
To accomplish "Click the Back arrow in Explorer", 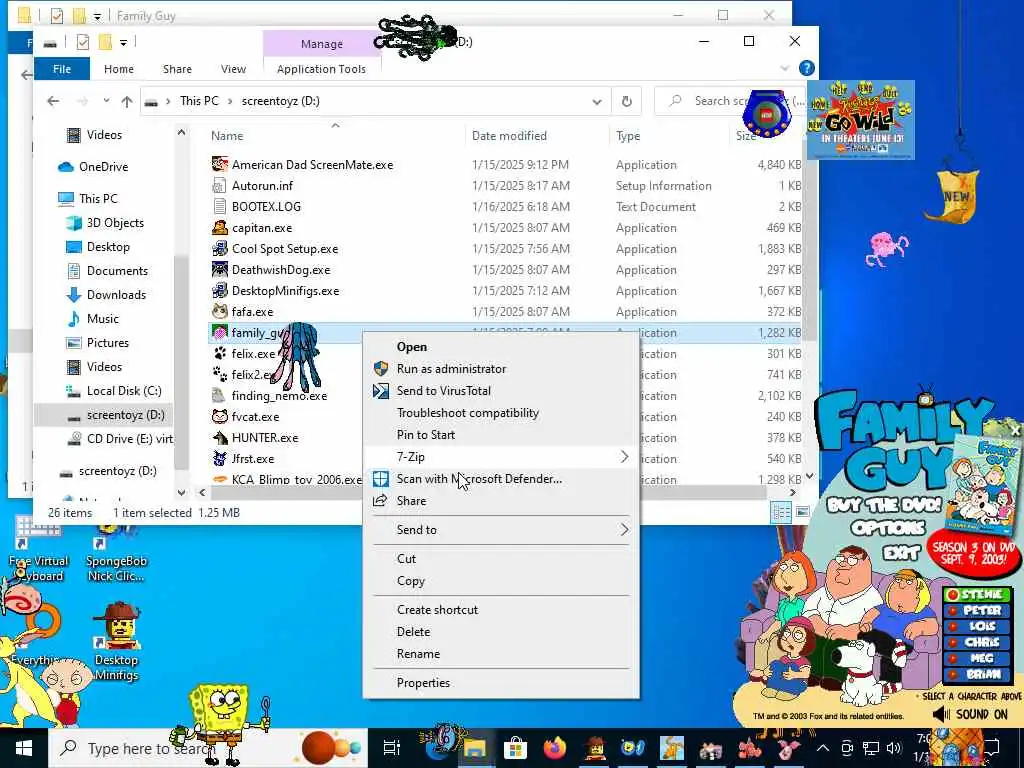I will 53,101.
